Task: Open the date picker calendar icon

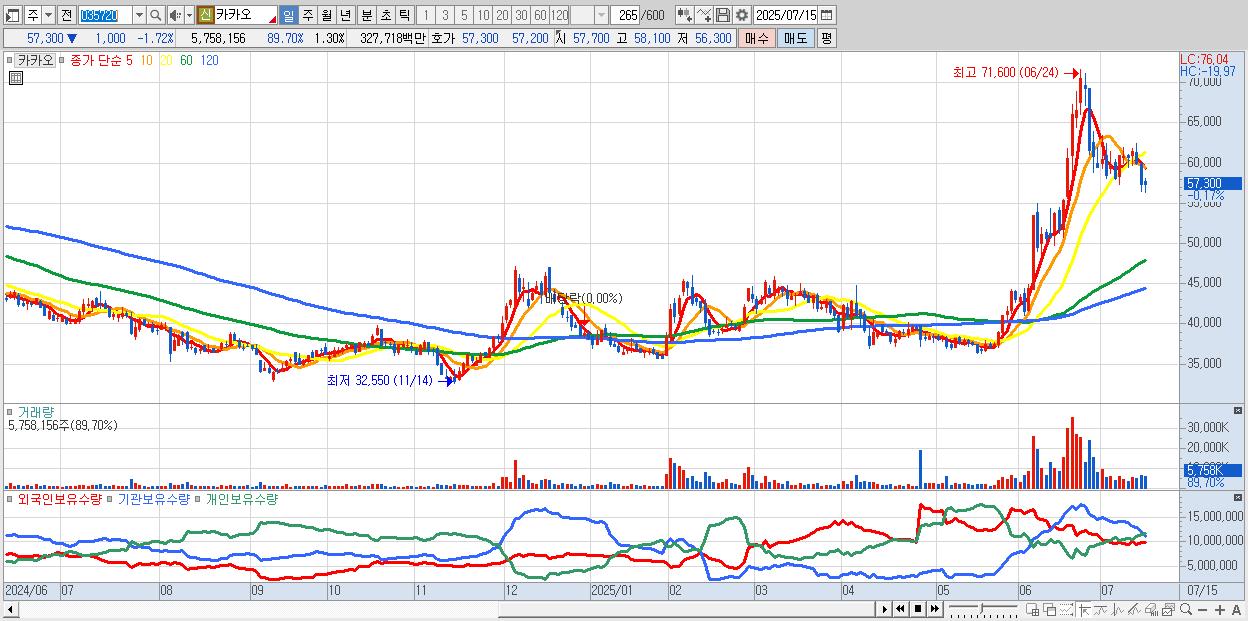Action: tap(826, 16)
